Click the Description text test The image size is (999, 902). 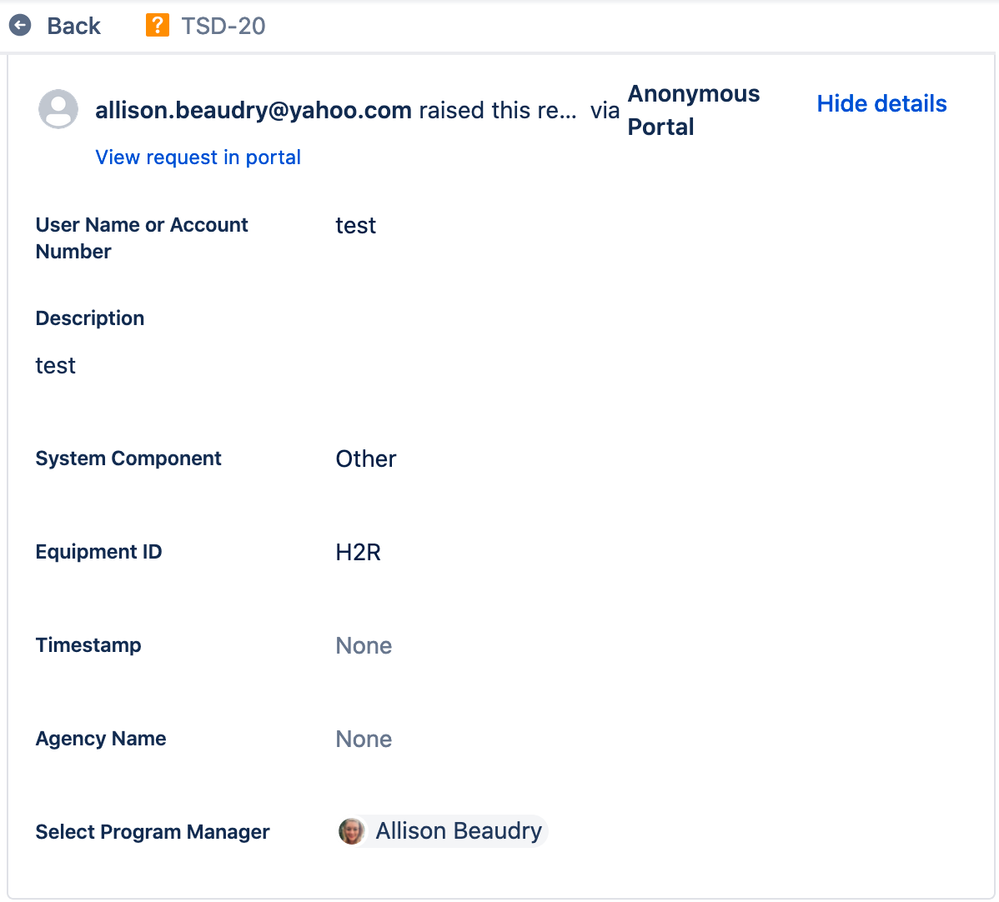coord(55,366)
